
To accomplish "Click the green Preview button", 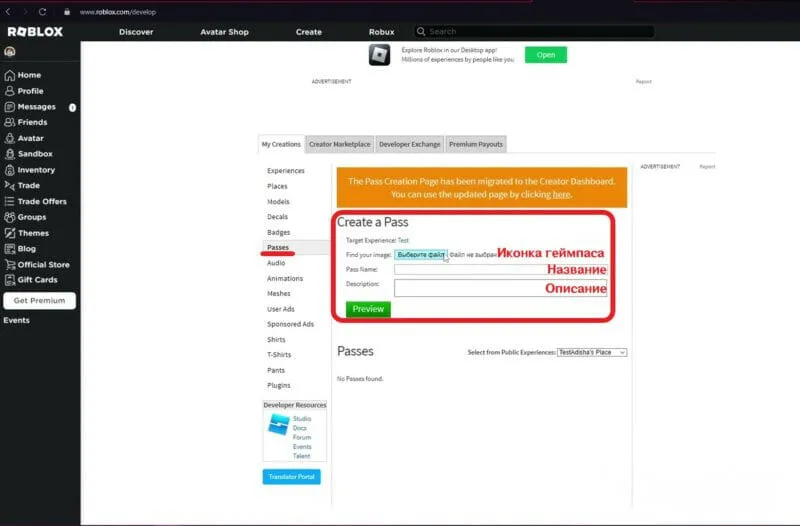I will click(368, 309).
